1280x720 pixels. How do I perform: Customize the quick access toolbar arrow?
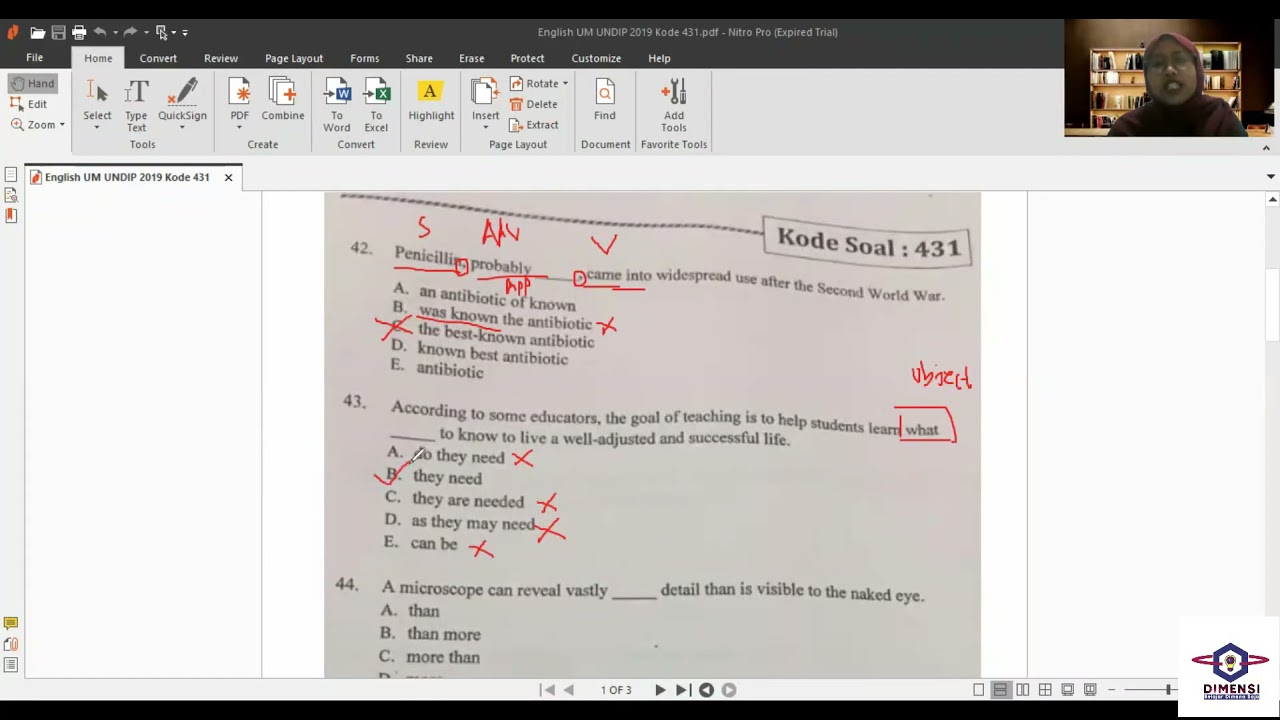185,32
